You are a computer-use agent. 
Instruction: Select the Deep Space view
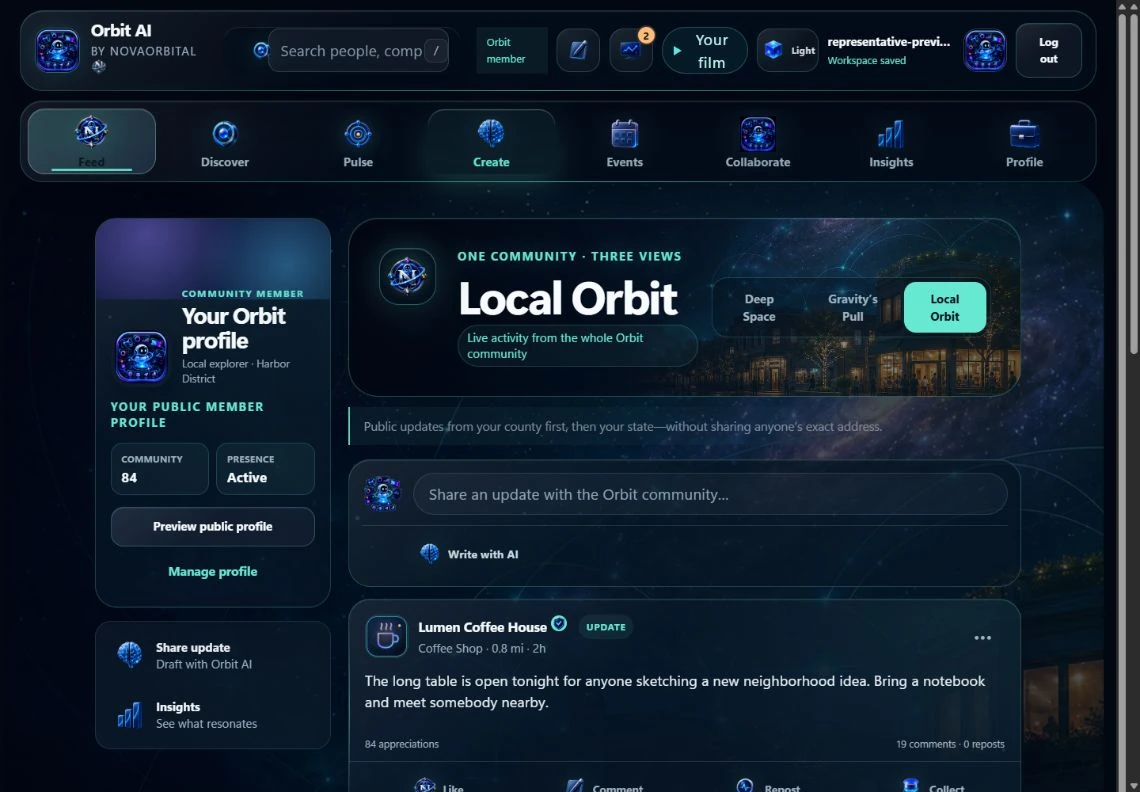pos(758,308)
